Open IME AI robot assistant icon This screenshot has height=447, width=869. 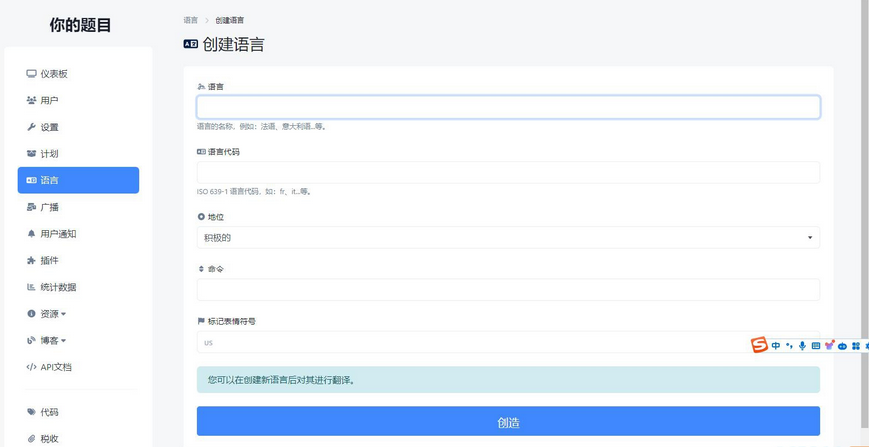pos(842,346)
